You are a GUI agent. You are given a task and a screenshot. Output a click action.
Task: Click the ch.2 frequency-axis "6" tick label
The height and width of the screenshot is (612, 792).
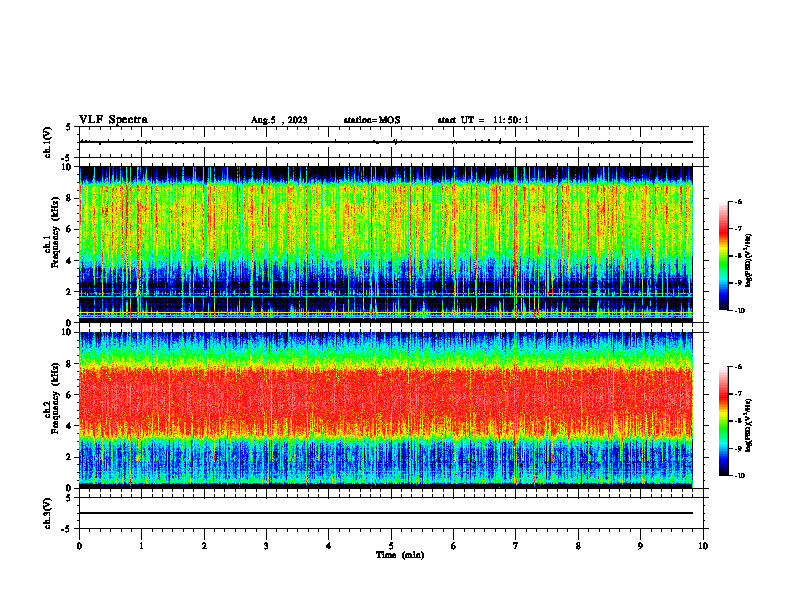point(70,395)
